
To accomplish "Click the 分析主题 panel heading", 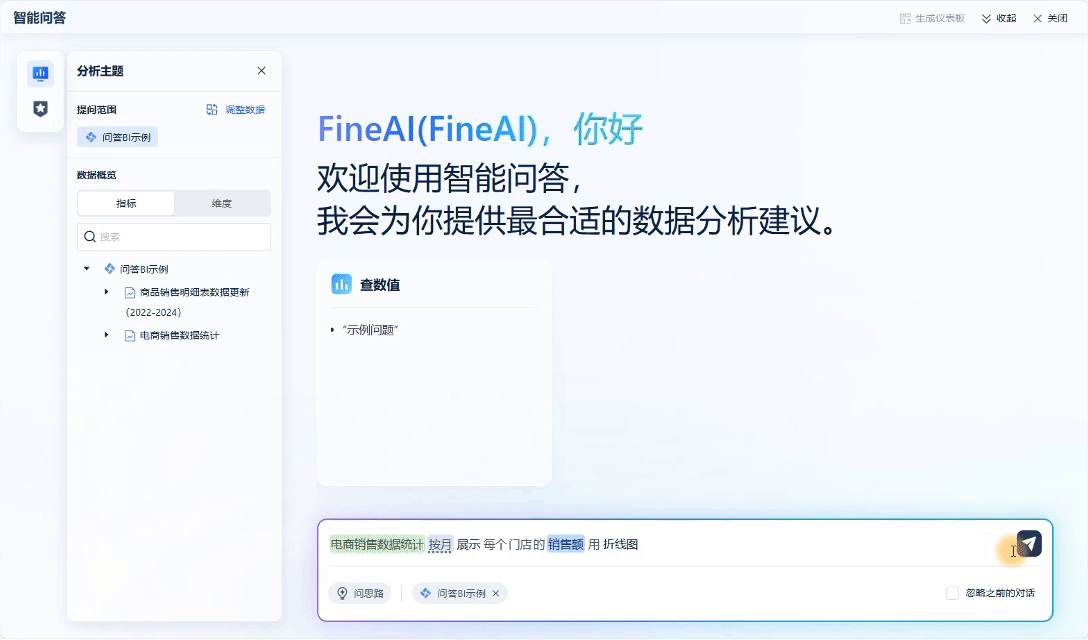I will pos(100,71).
